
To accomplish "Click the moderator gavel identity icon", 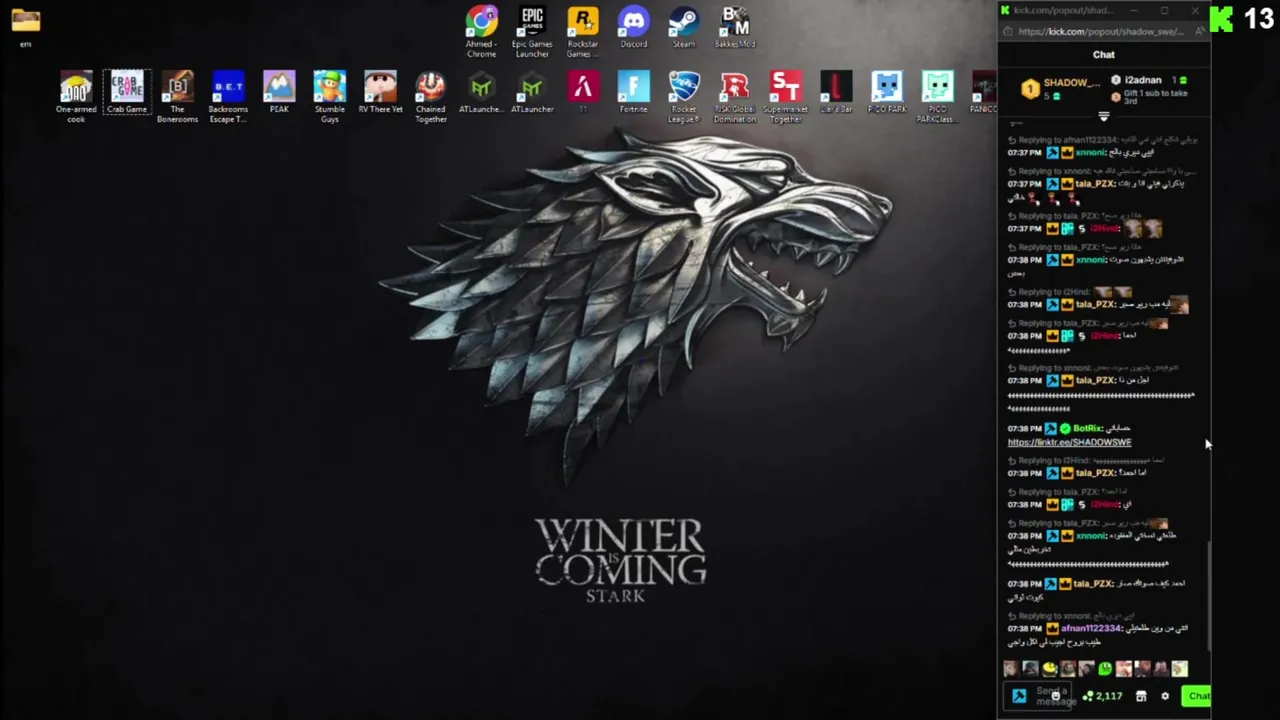I will (1019, 696).
